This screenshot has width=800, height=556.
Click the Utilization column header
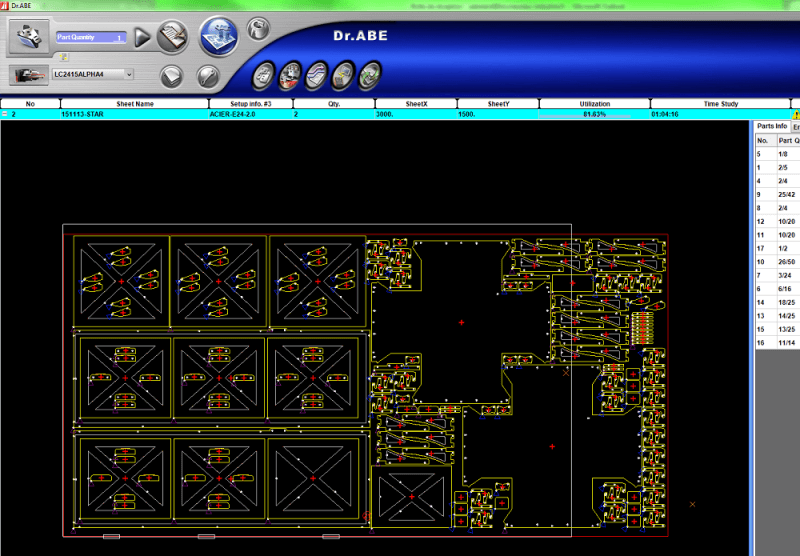tap(594, 104)
